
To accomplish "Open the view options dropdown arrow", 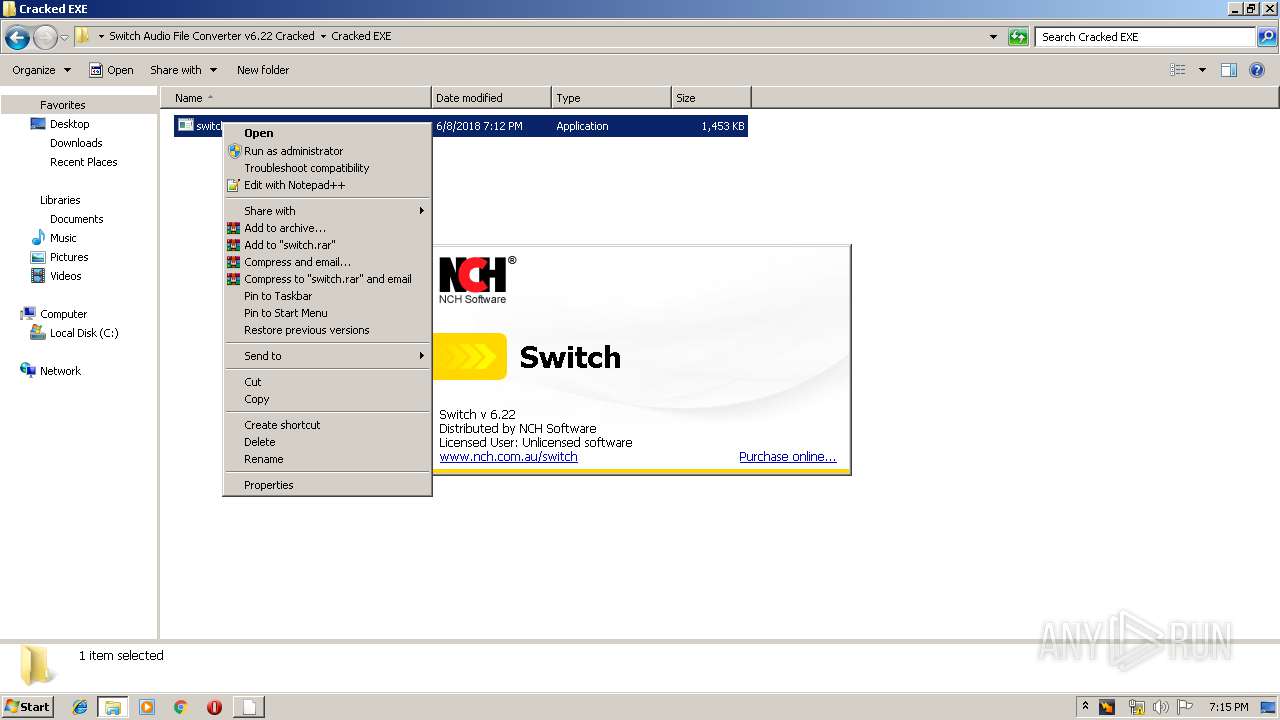I will tap(1202, 70).
